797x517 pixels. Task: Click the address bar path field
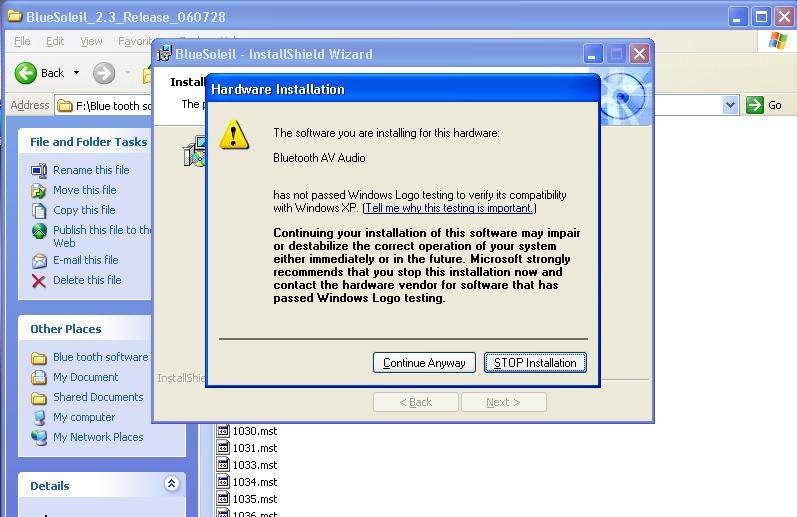(x=104, y=106)
